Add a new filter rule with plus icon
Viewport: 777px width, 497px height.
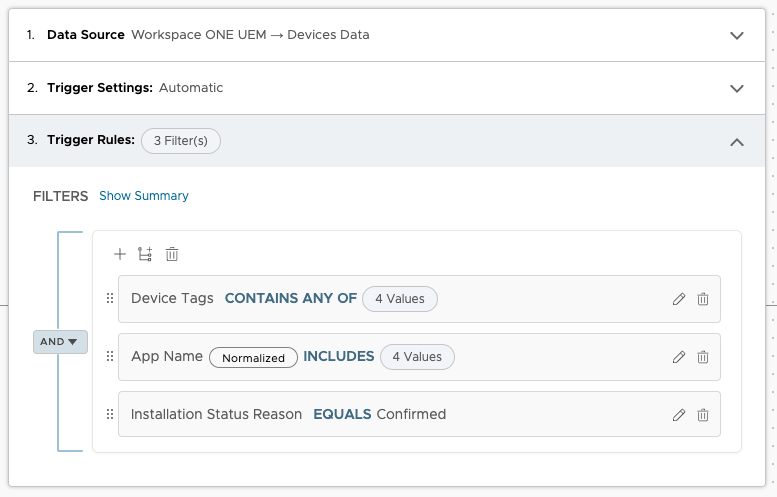coord(120,254)
